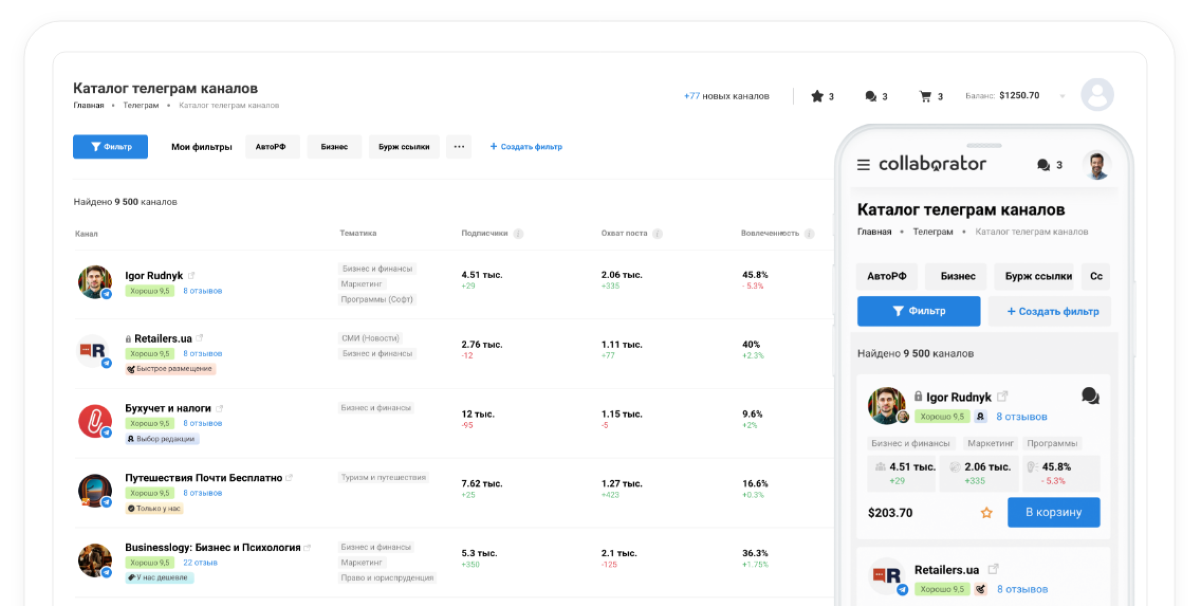Open Businesslogy: Бизнес и Психология channel title
The image size is (1200, 606).
tap(213, 548)
